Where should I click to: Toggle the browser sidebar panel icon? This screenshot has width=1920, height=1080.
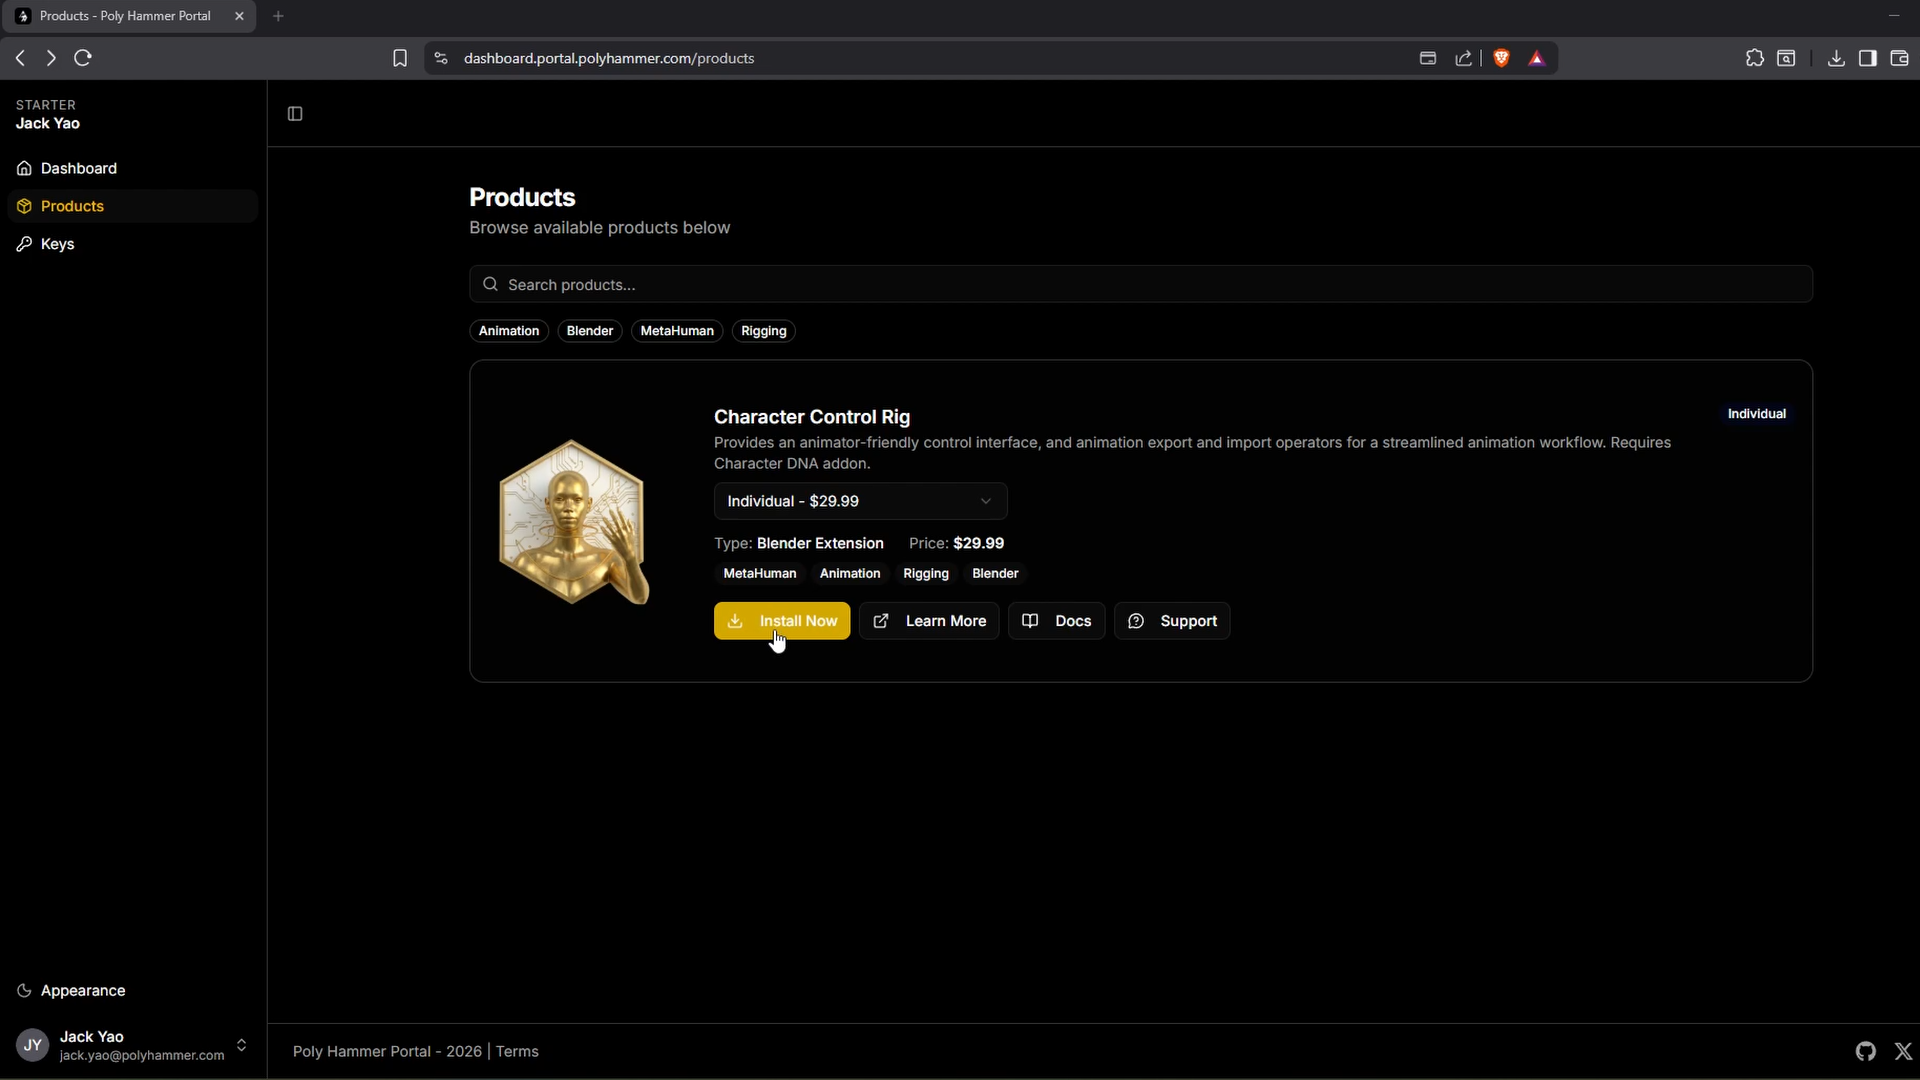tap(1867, 58)
